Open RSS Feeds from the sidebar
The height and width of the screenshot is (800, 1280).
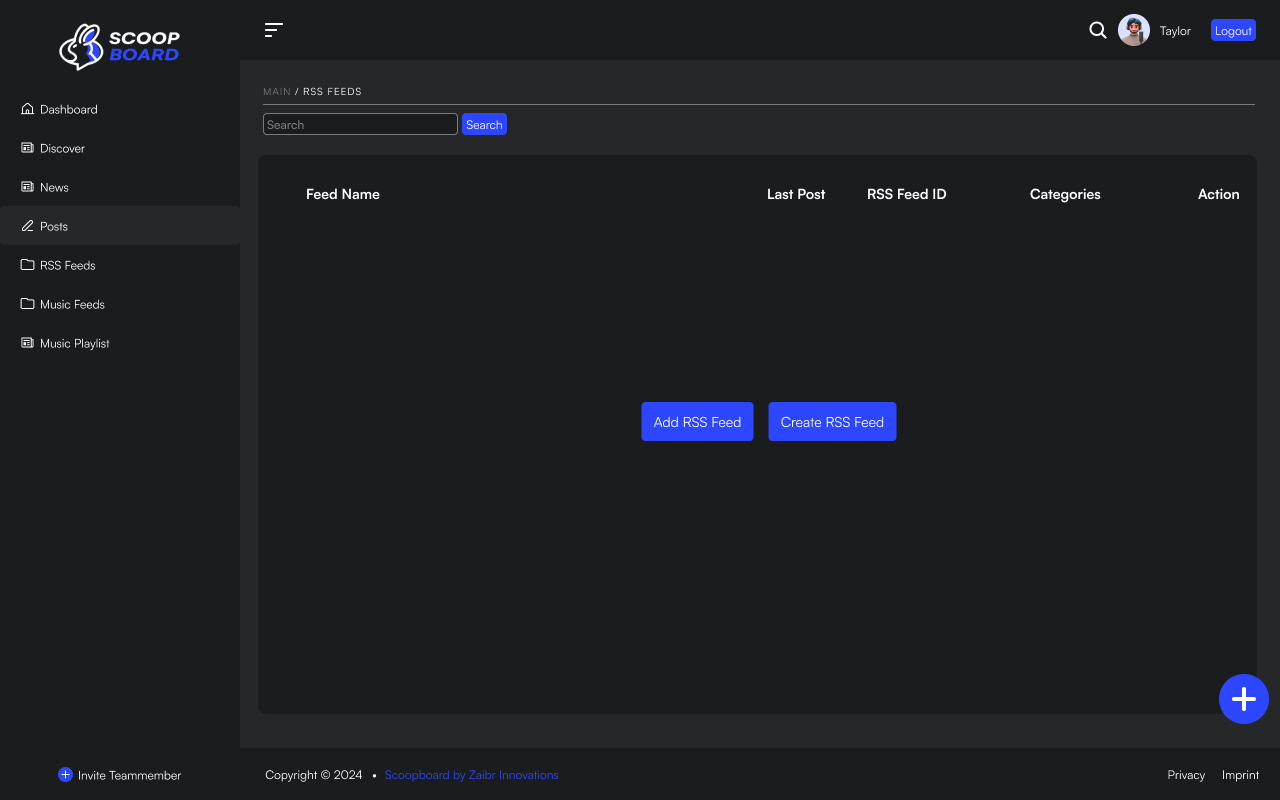pos(67,265)
